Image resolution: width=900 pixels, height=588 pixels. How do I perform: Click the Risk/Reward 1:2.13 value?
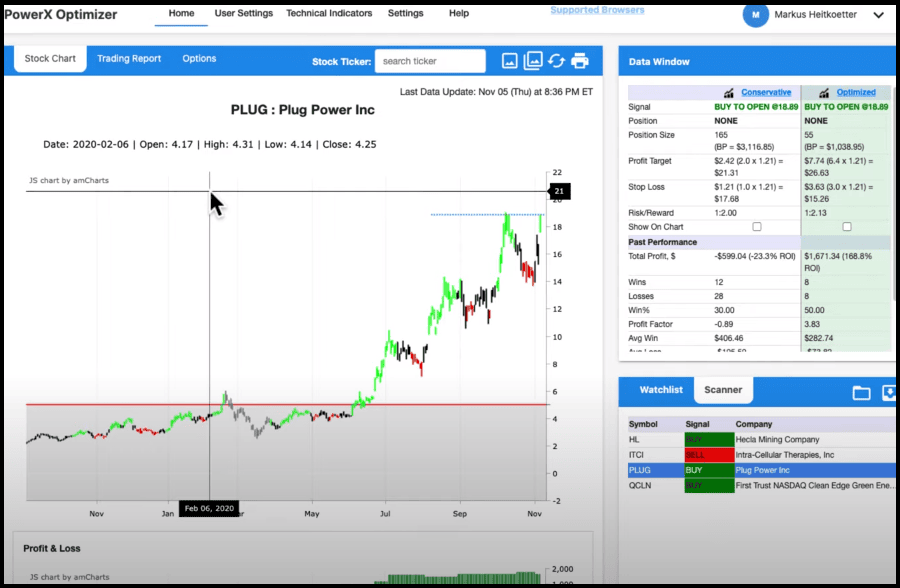tap(815, 213)
